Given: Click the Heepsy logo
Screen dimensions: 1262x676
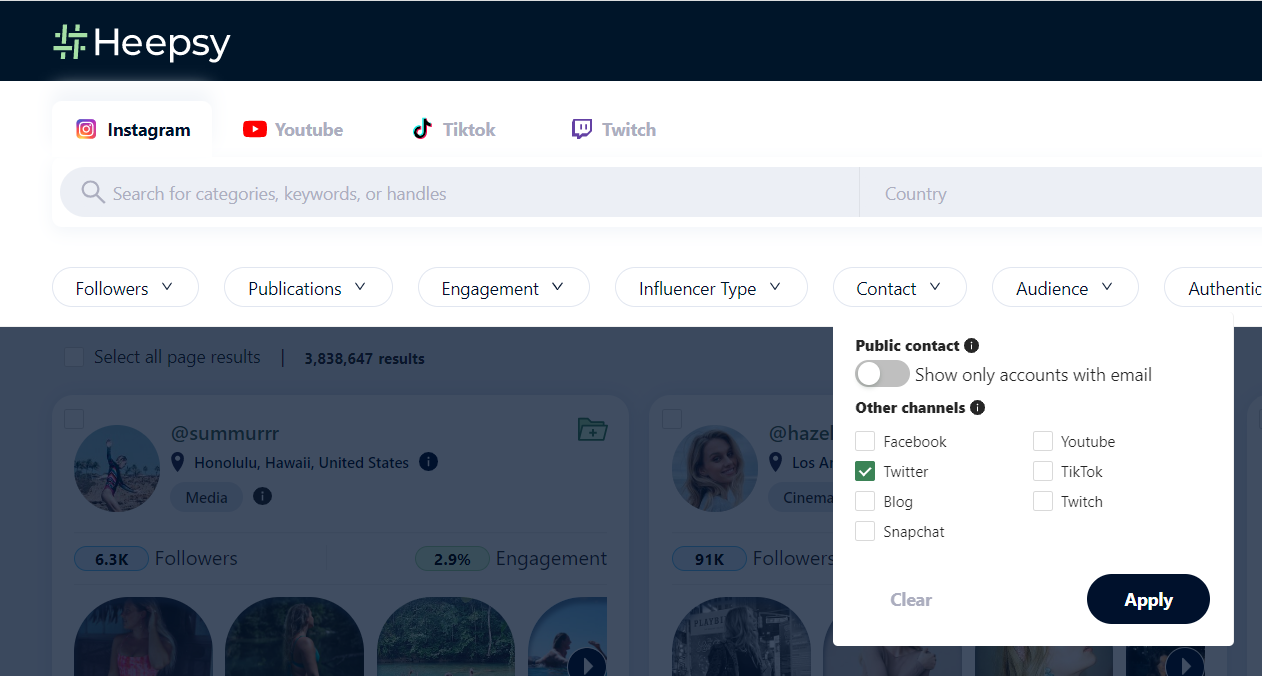Looking at the screenshot, I should 142,42.
